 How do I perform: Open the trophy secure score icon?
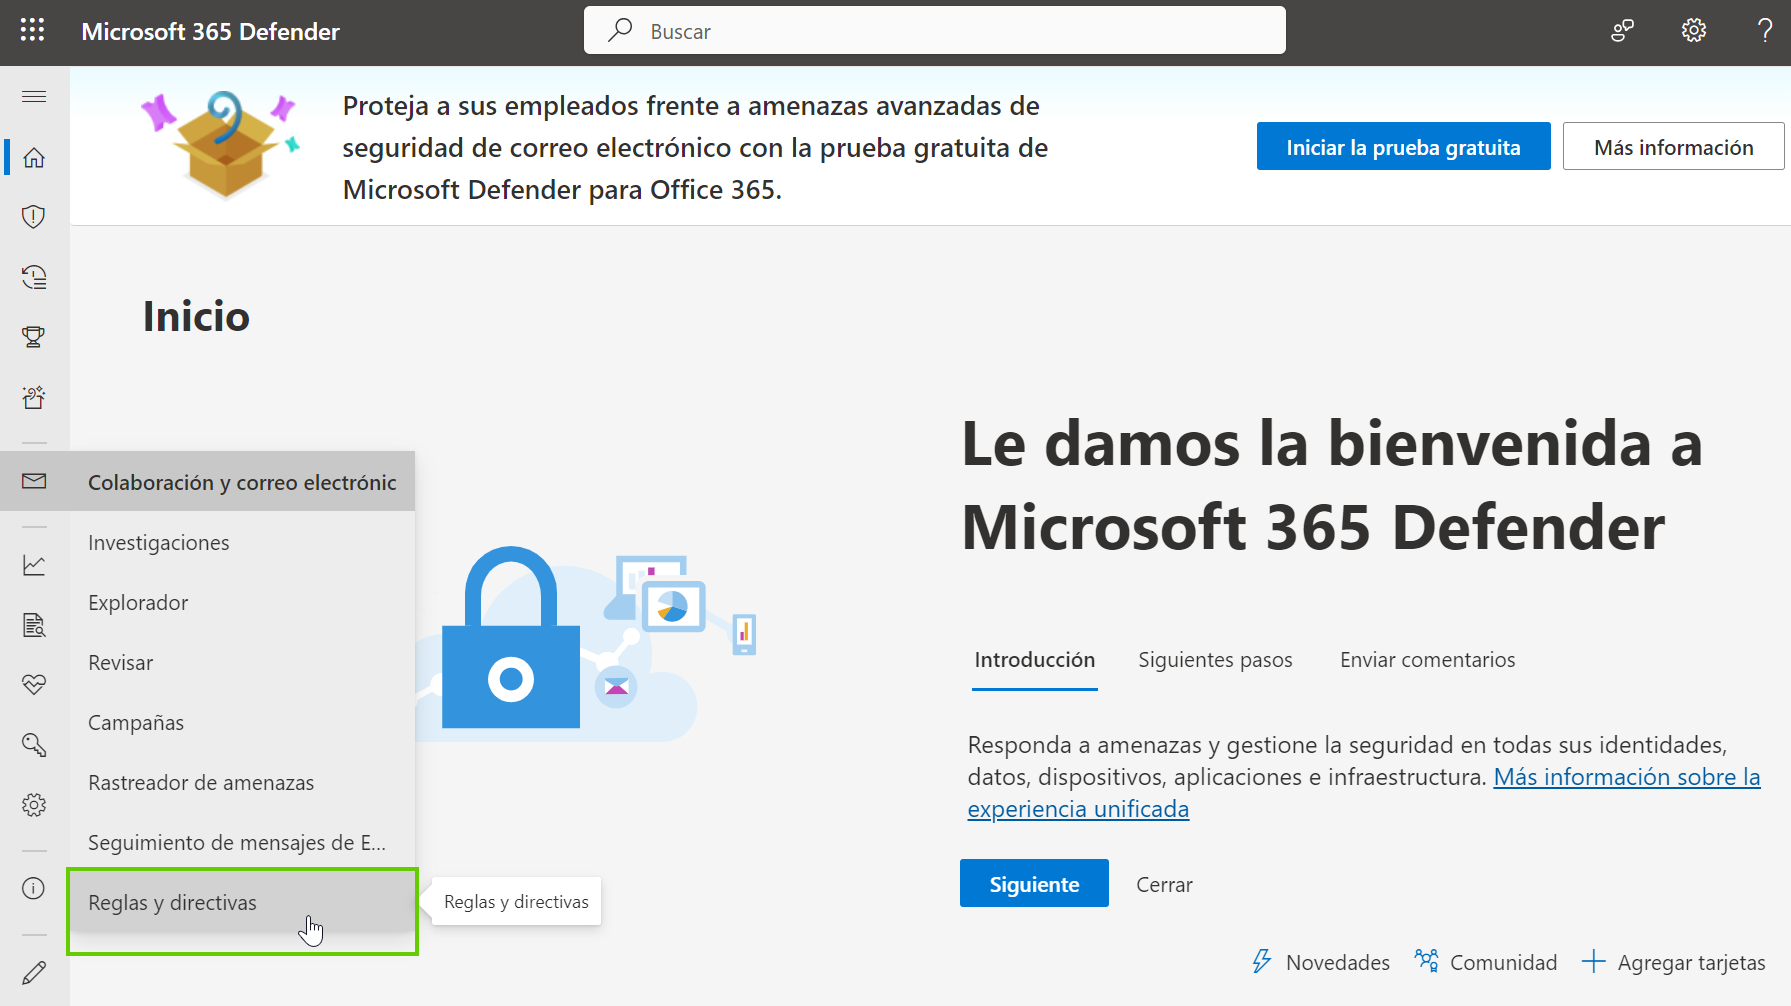click(x=34, y=337)
